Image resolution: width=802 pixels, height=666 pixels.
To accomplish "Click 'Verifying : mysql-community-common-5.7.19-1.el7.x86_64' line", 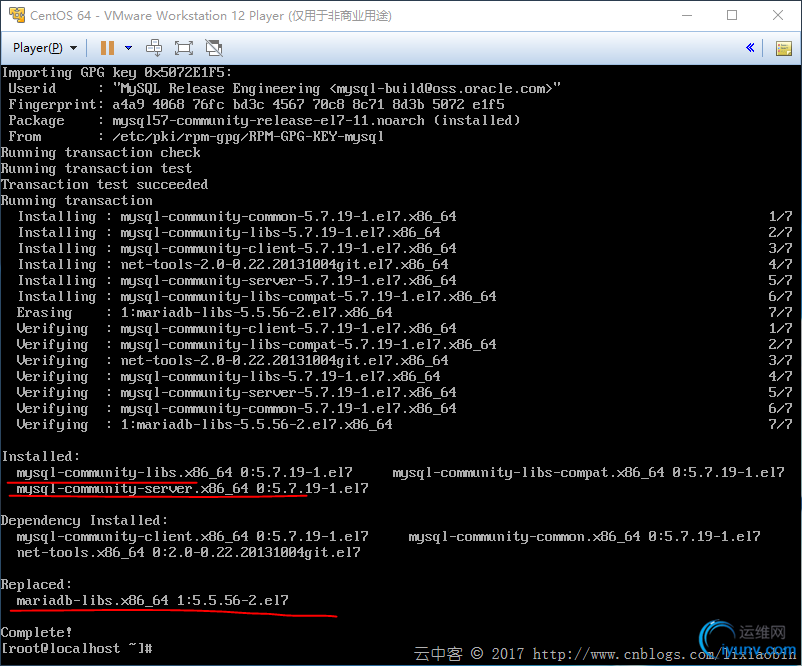I will coord(236,409).
